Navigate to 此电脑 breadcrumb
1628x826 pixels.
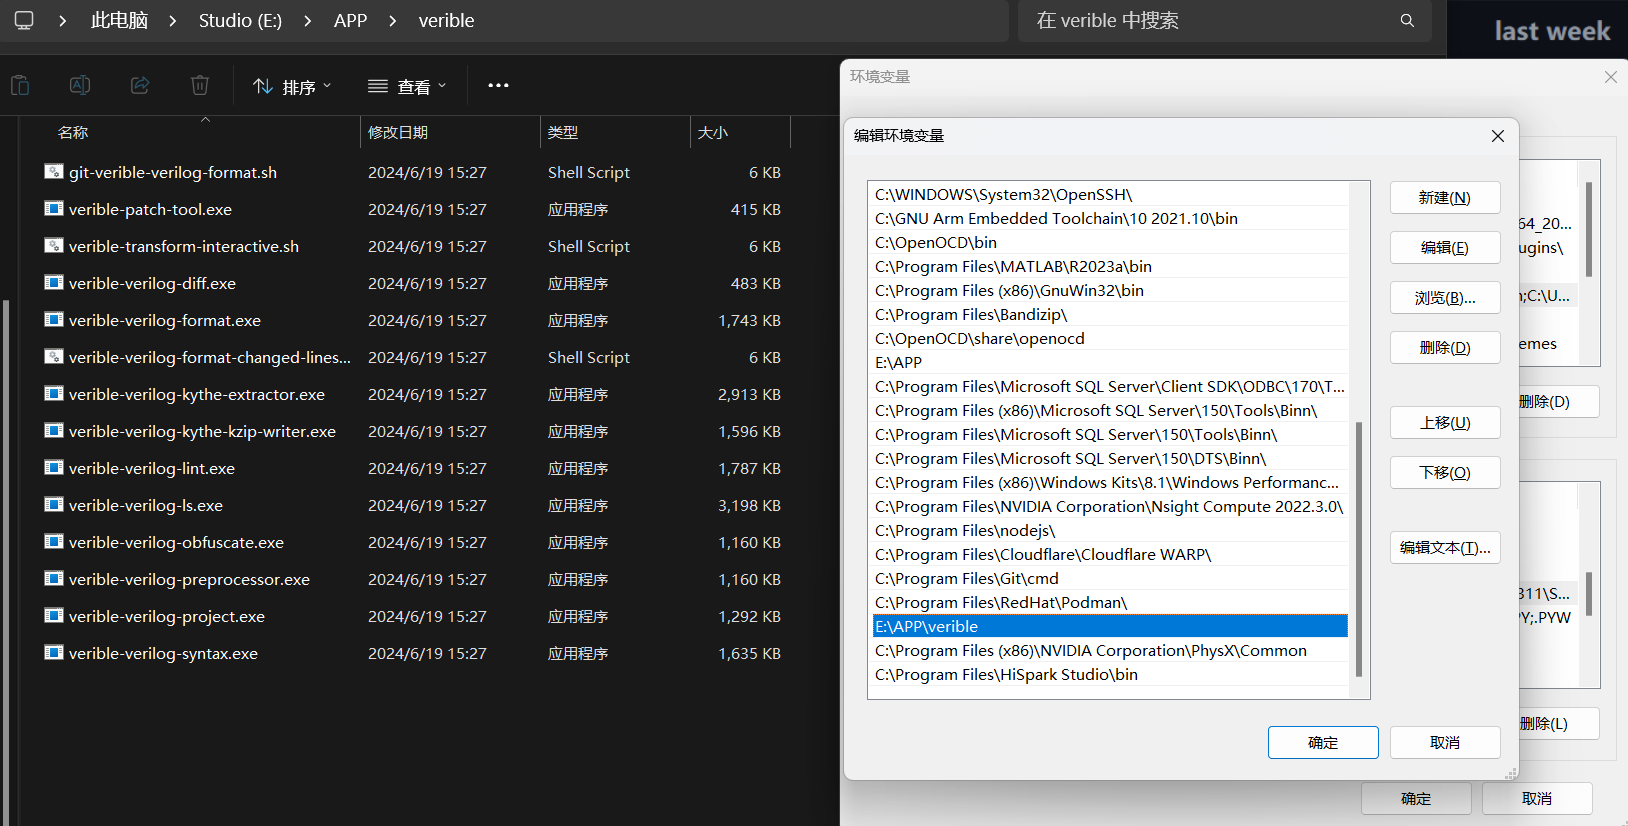119,21
